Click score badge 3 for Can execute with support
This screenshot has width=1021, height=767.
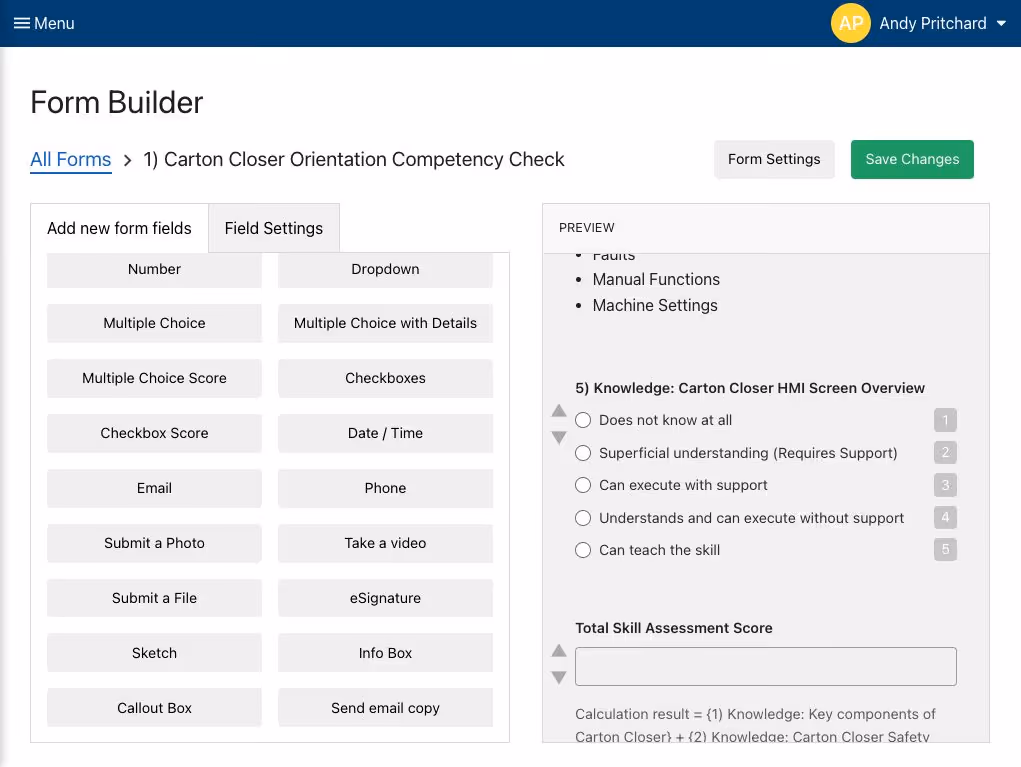pyautogui.click(x=945, y=485)
